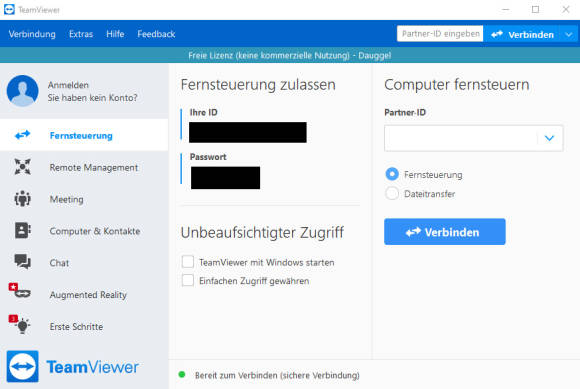Open Computer & Kontakte sidebar tab
Viewport: 580px width, 389px height.
(x=84, y=231)
